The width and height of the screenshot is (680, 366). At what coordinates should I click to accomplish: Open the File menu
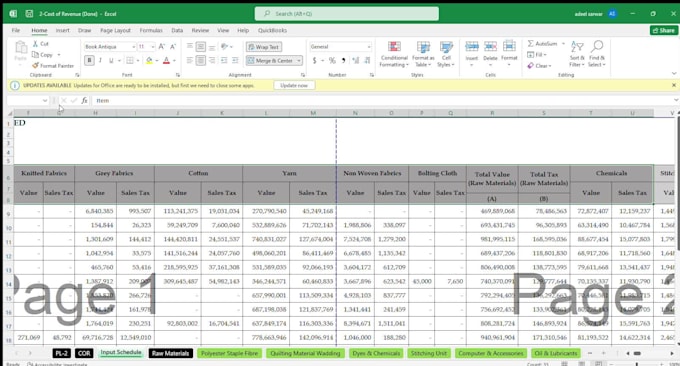(16, 30)
